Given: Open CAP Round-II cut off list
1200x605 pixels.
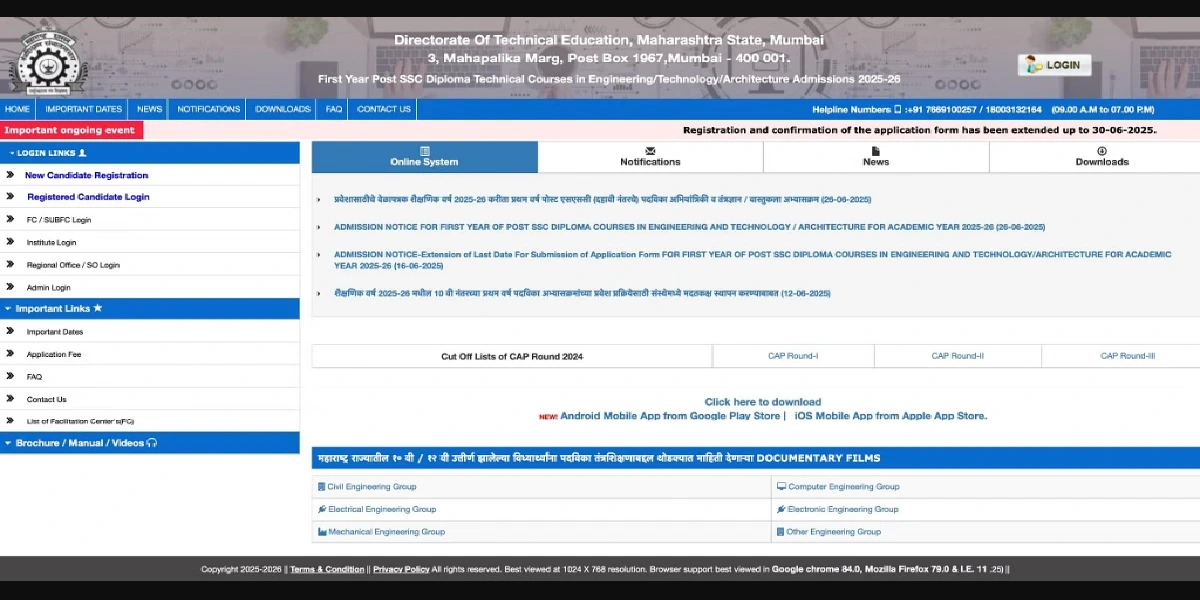Looking at the screenshot, I should click(958, 356).
